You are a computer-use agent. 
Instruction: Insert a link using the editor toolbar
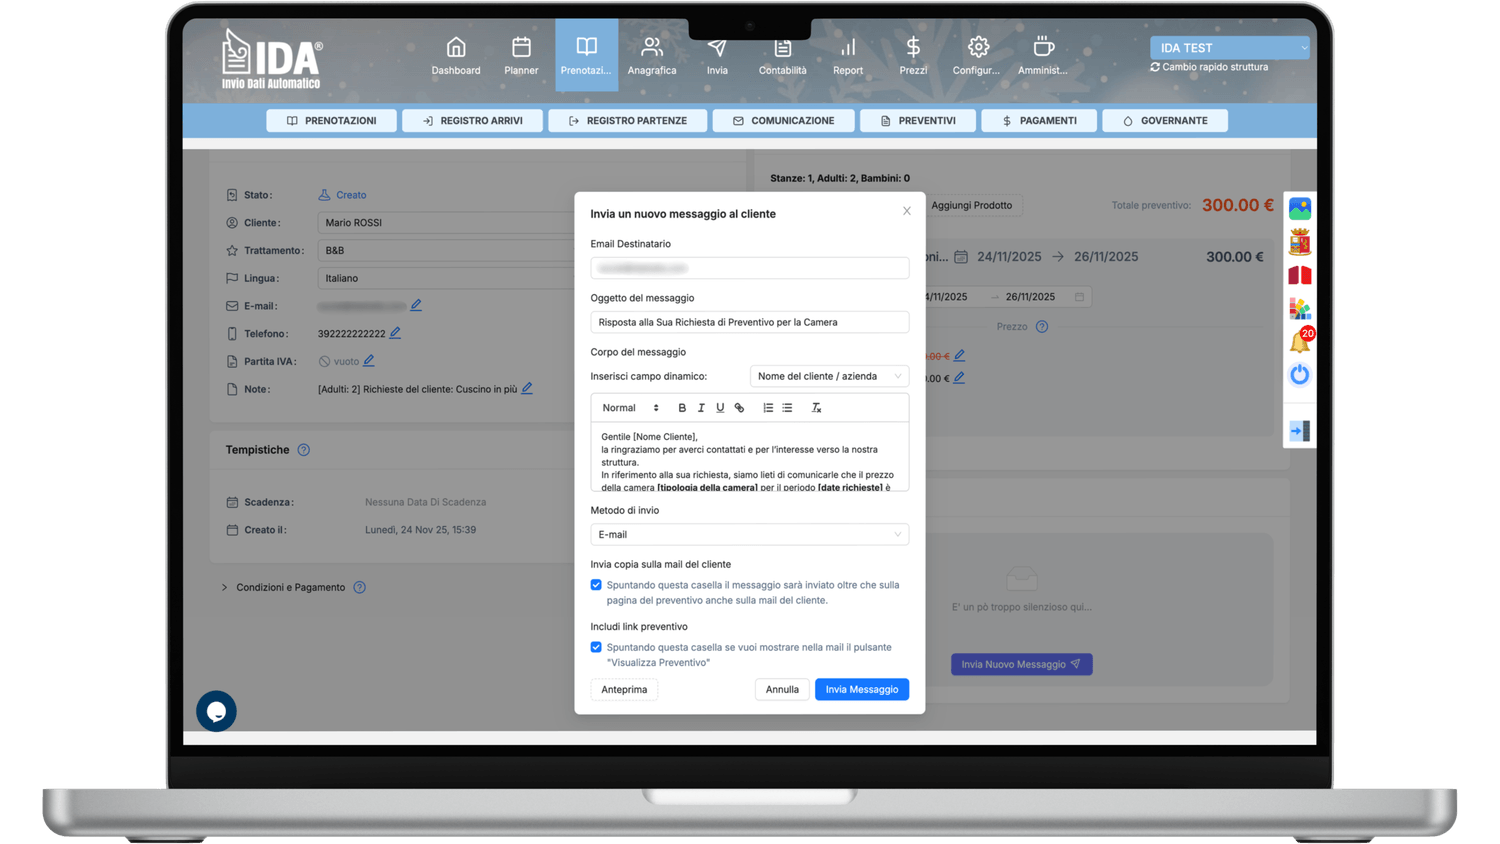pos(740,408)
